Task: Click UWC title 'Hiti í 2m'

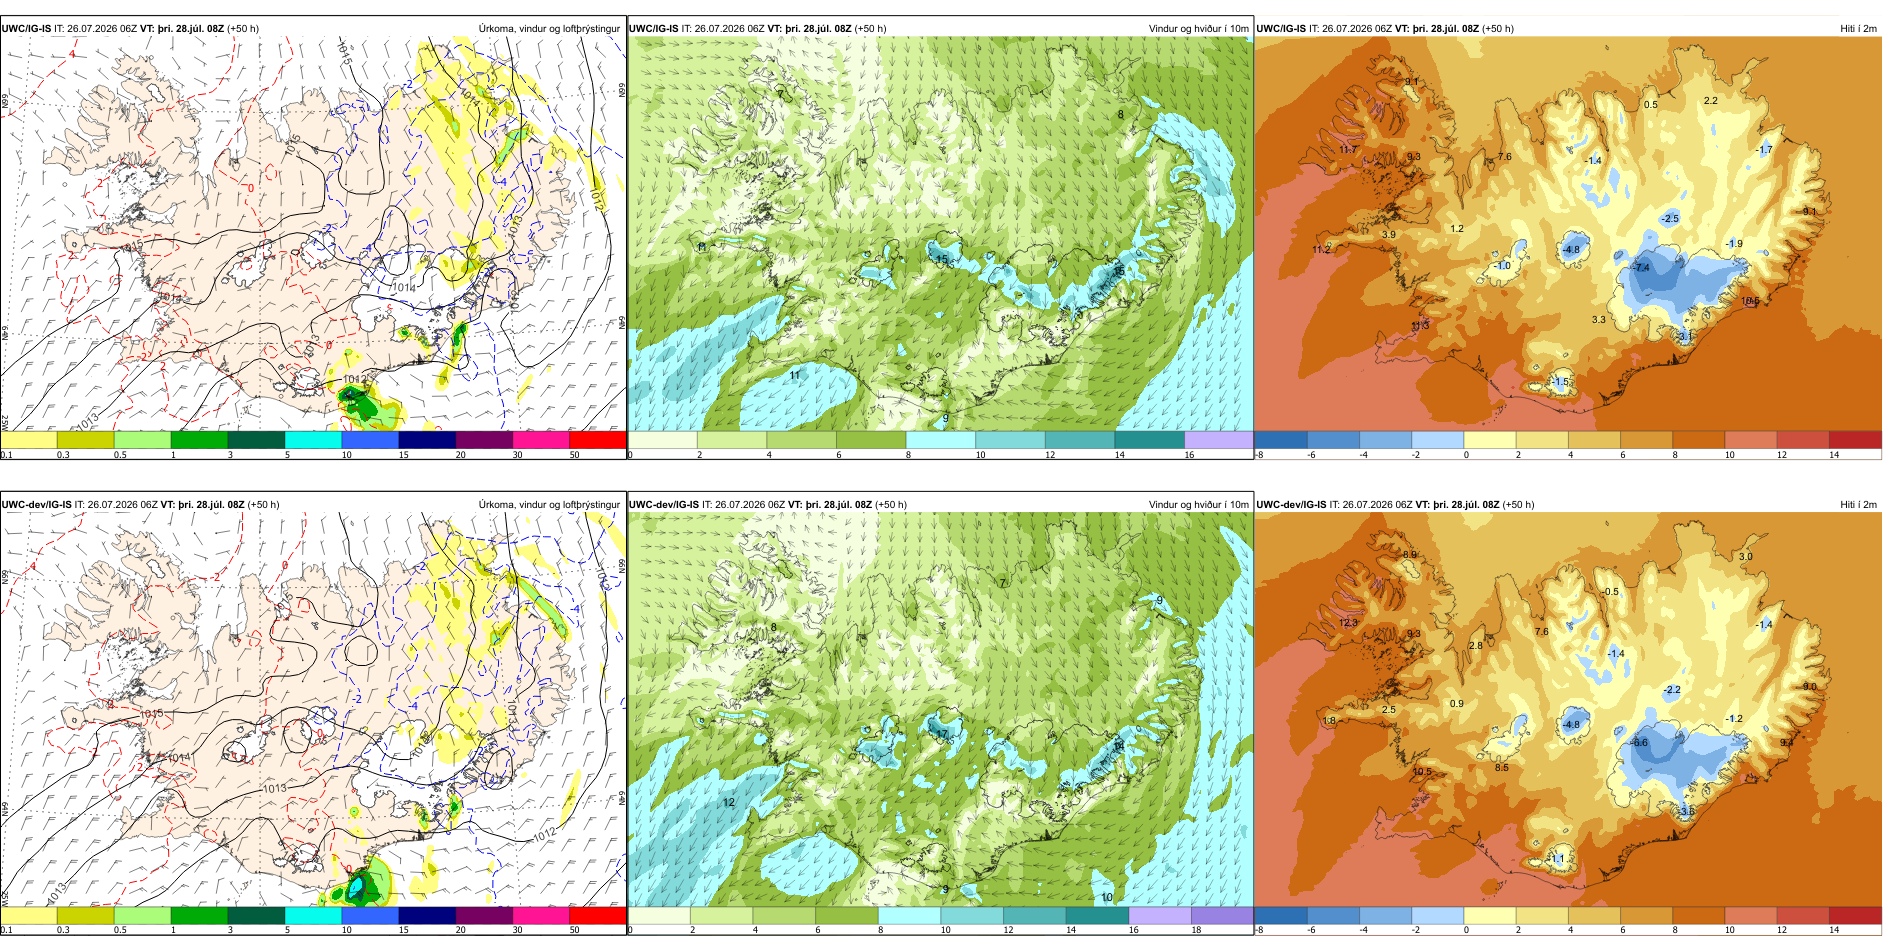Action: (1858, 29)
